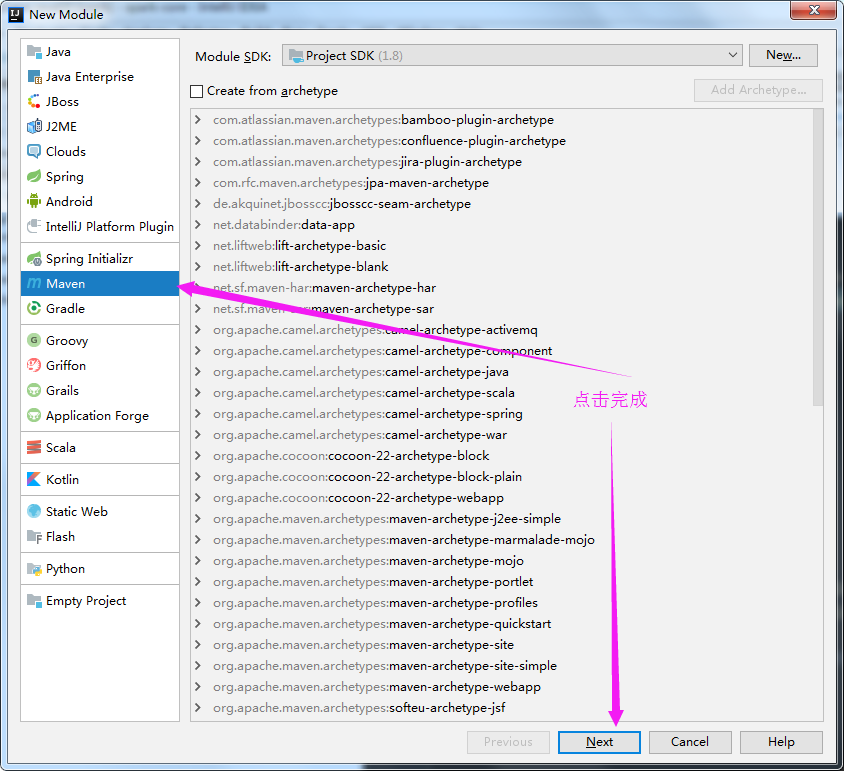Select maven-archetype-j2ee-simple row
Viewport: 844px width, 771px height.
click(x=501, y=518)
